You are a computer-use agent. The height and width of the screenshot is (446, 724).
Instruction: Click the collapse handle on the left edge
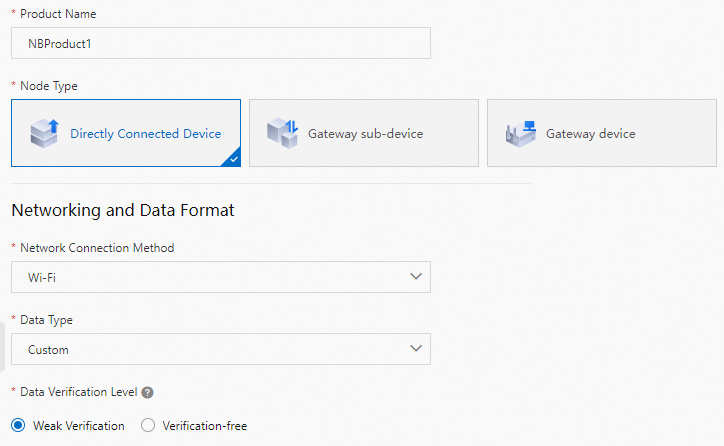(2, 347)
